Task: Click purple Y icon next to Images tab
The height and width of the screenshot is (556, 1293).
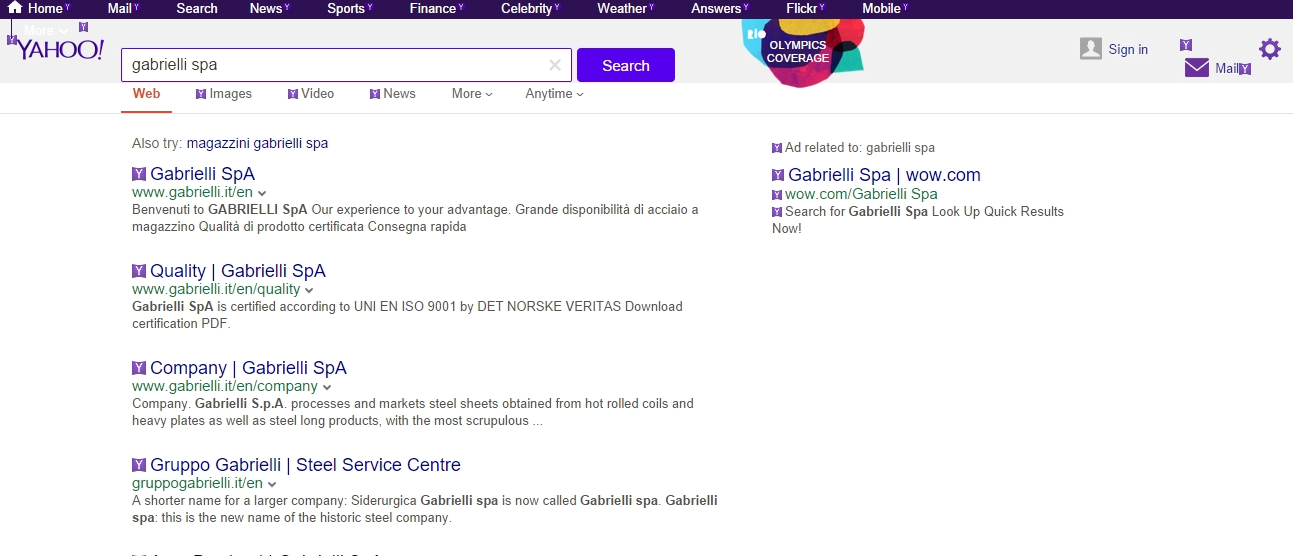Action: point(201,94)
